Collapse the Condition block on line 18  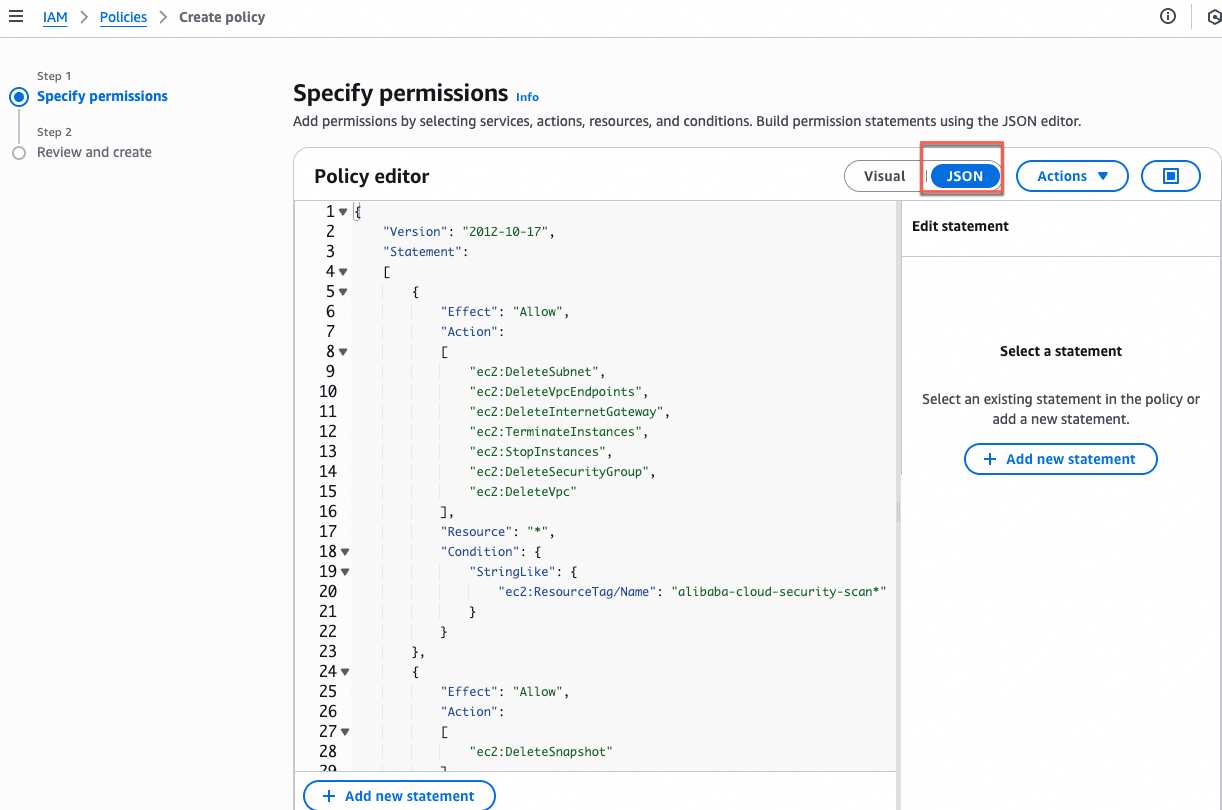345,552
